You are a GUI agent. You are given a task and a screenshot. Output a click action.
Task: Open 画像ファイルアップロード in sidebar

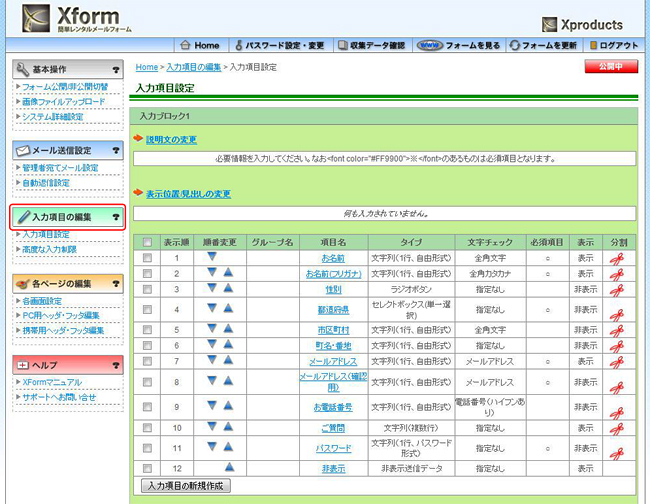click(x=63, y=102)
